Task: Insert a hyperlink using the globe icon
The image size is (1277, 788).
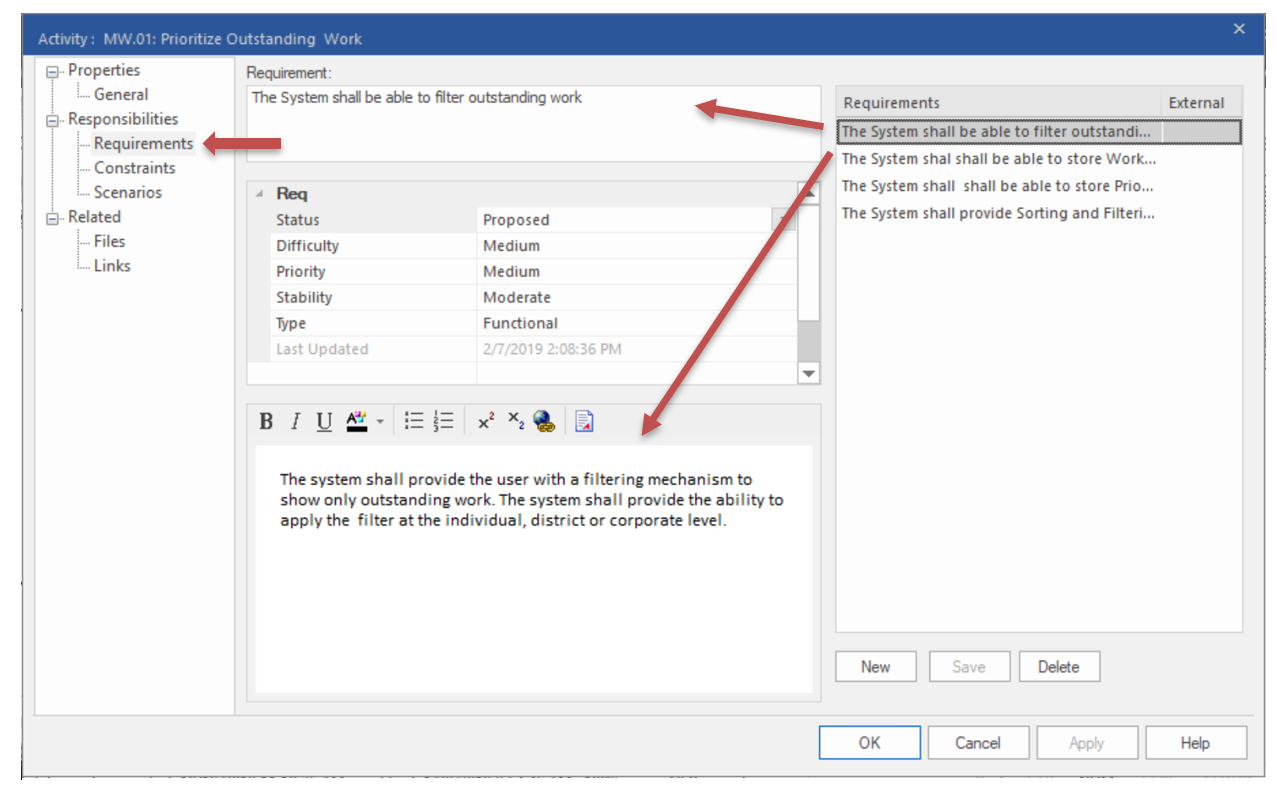Action: (545, 421)
